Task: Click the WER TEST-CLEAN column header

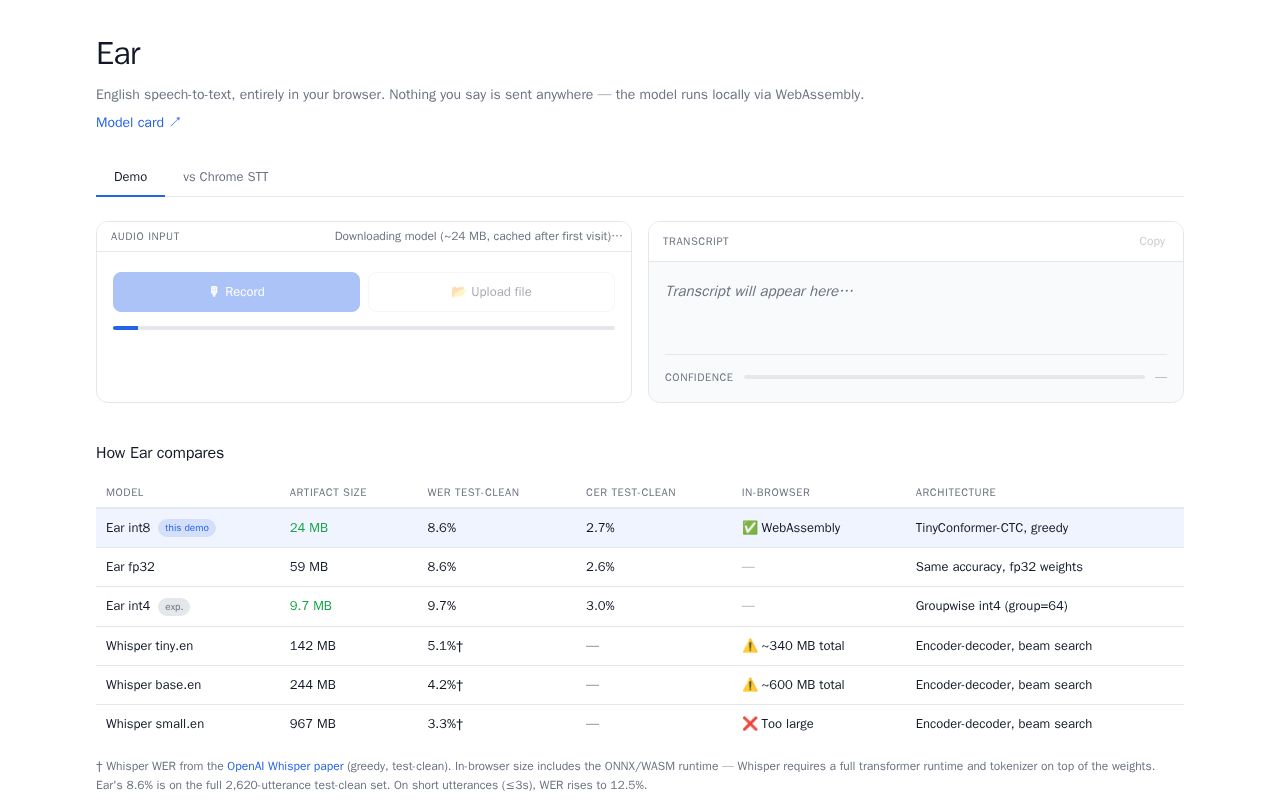Action: tap(473, 493)
